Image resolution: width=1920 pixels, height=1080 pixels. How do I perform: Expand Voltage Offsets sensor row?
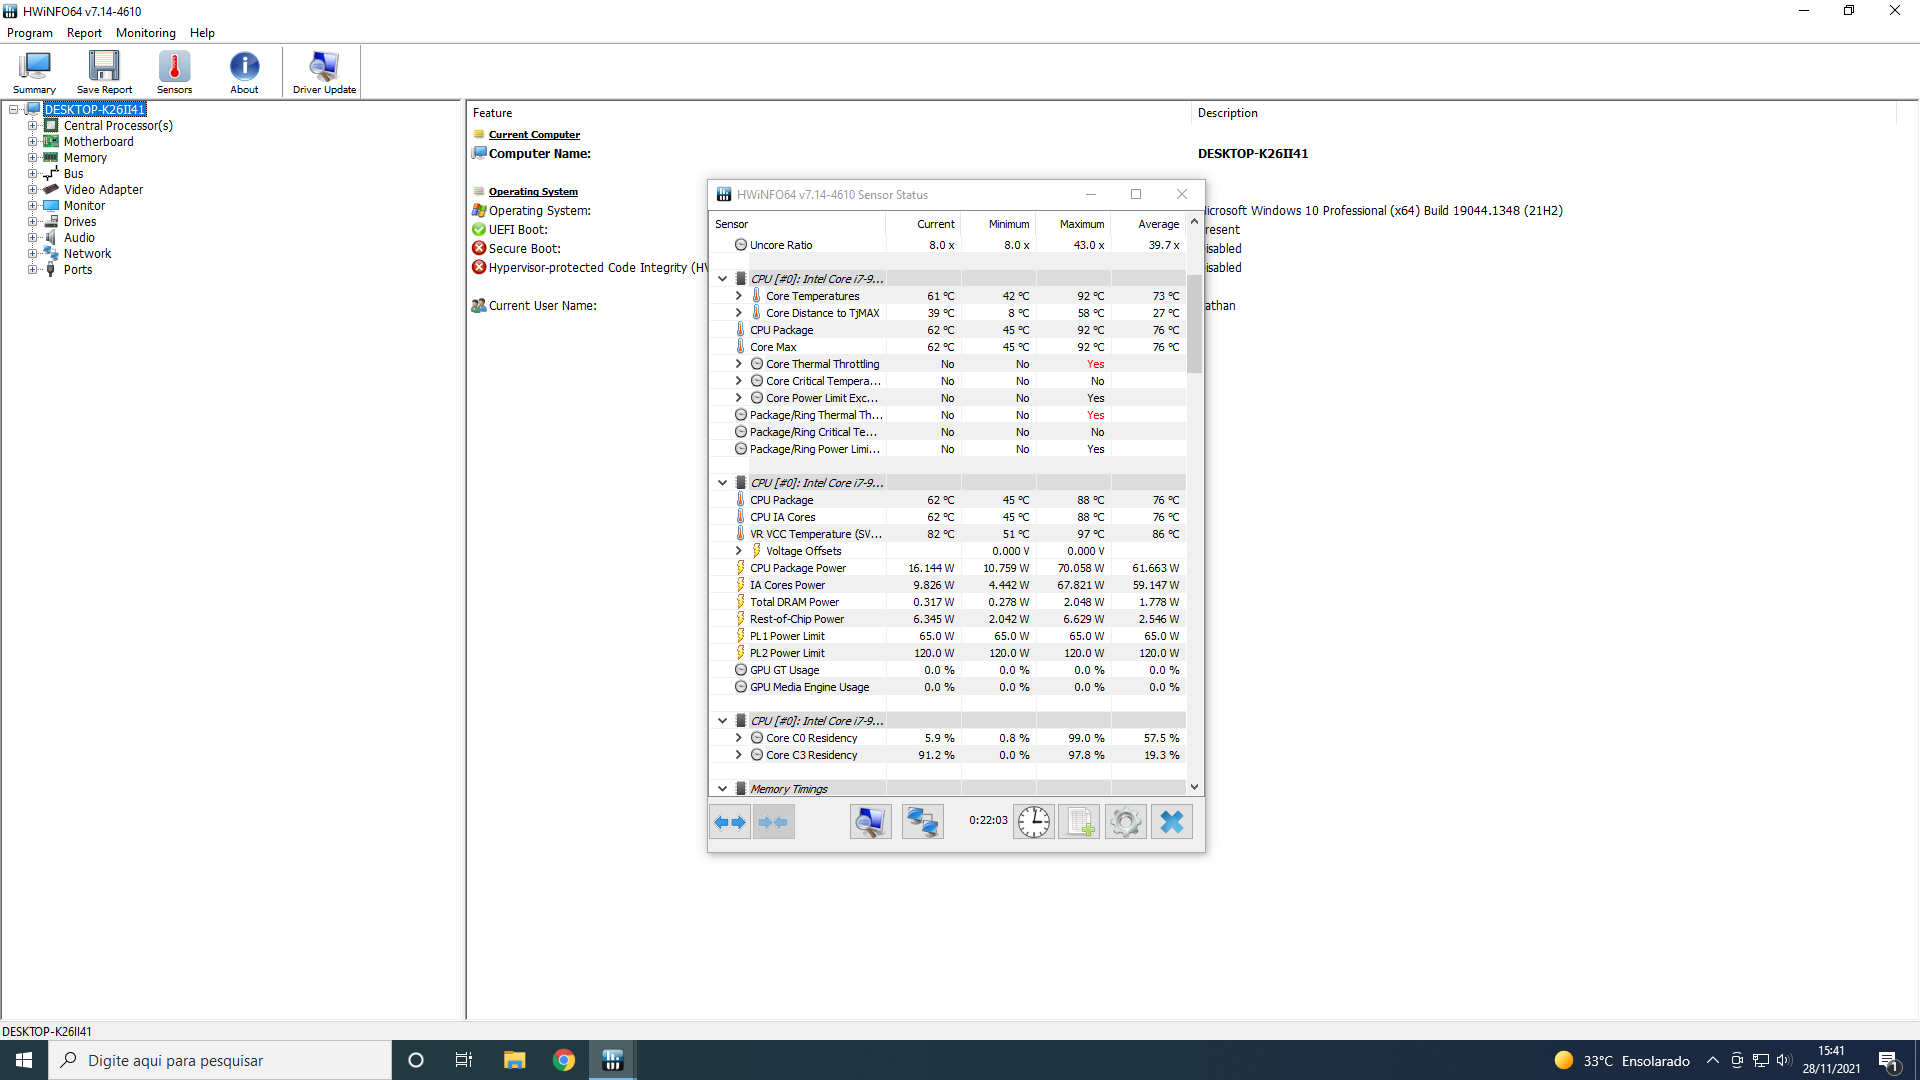(738, 551)
